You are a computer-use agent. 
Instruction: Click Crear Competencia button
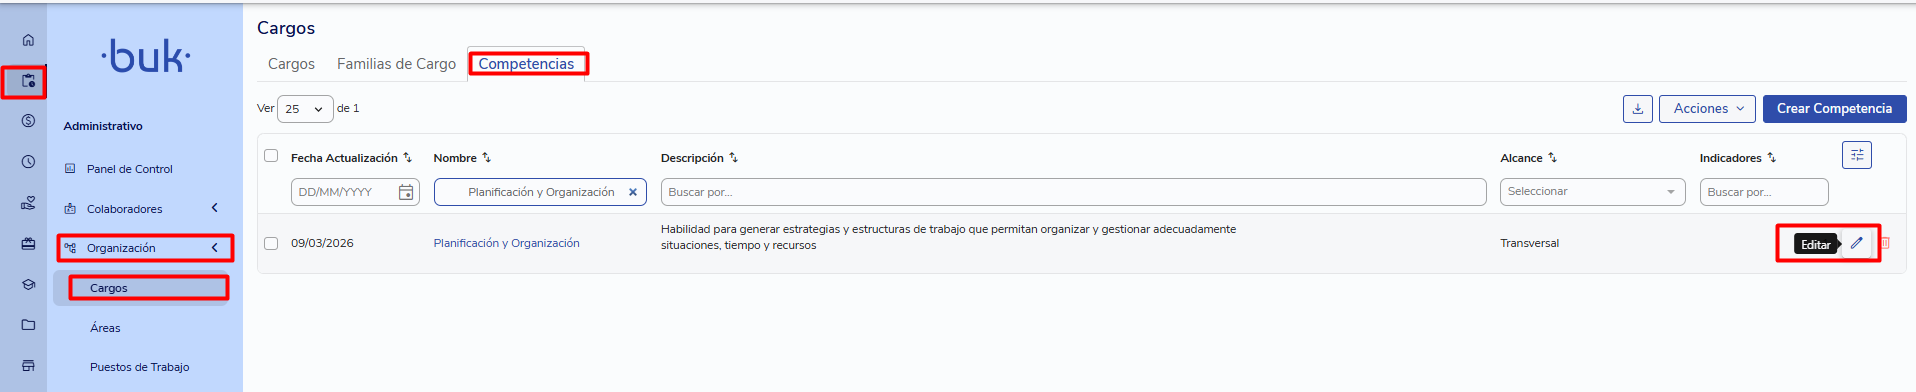(x=1834, y=108)
